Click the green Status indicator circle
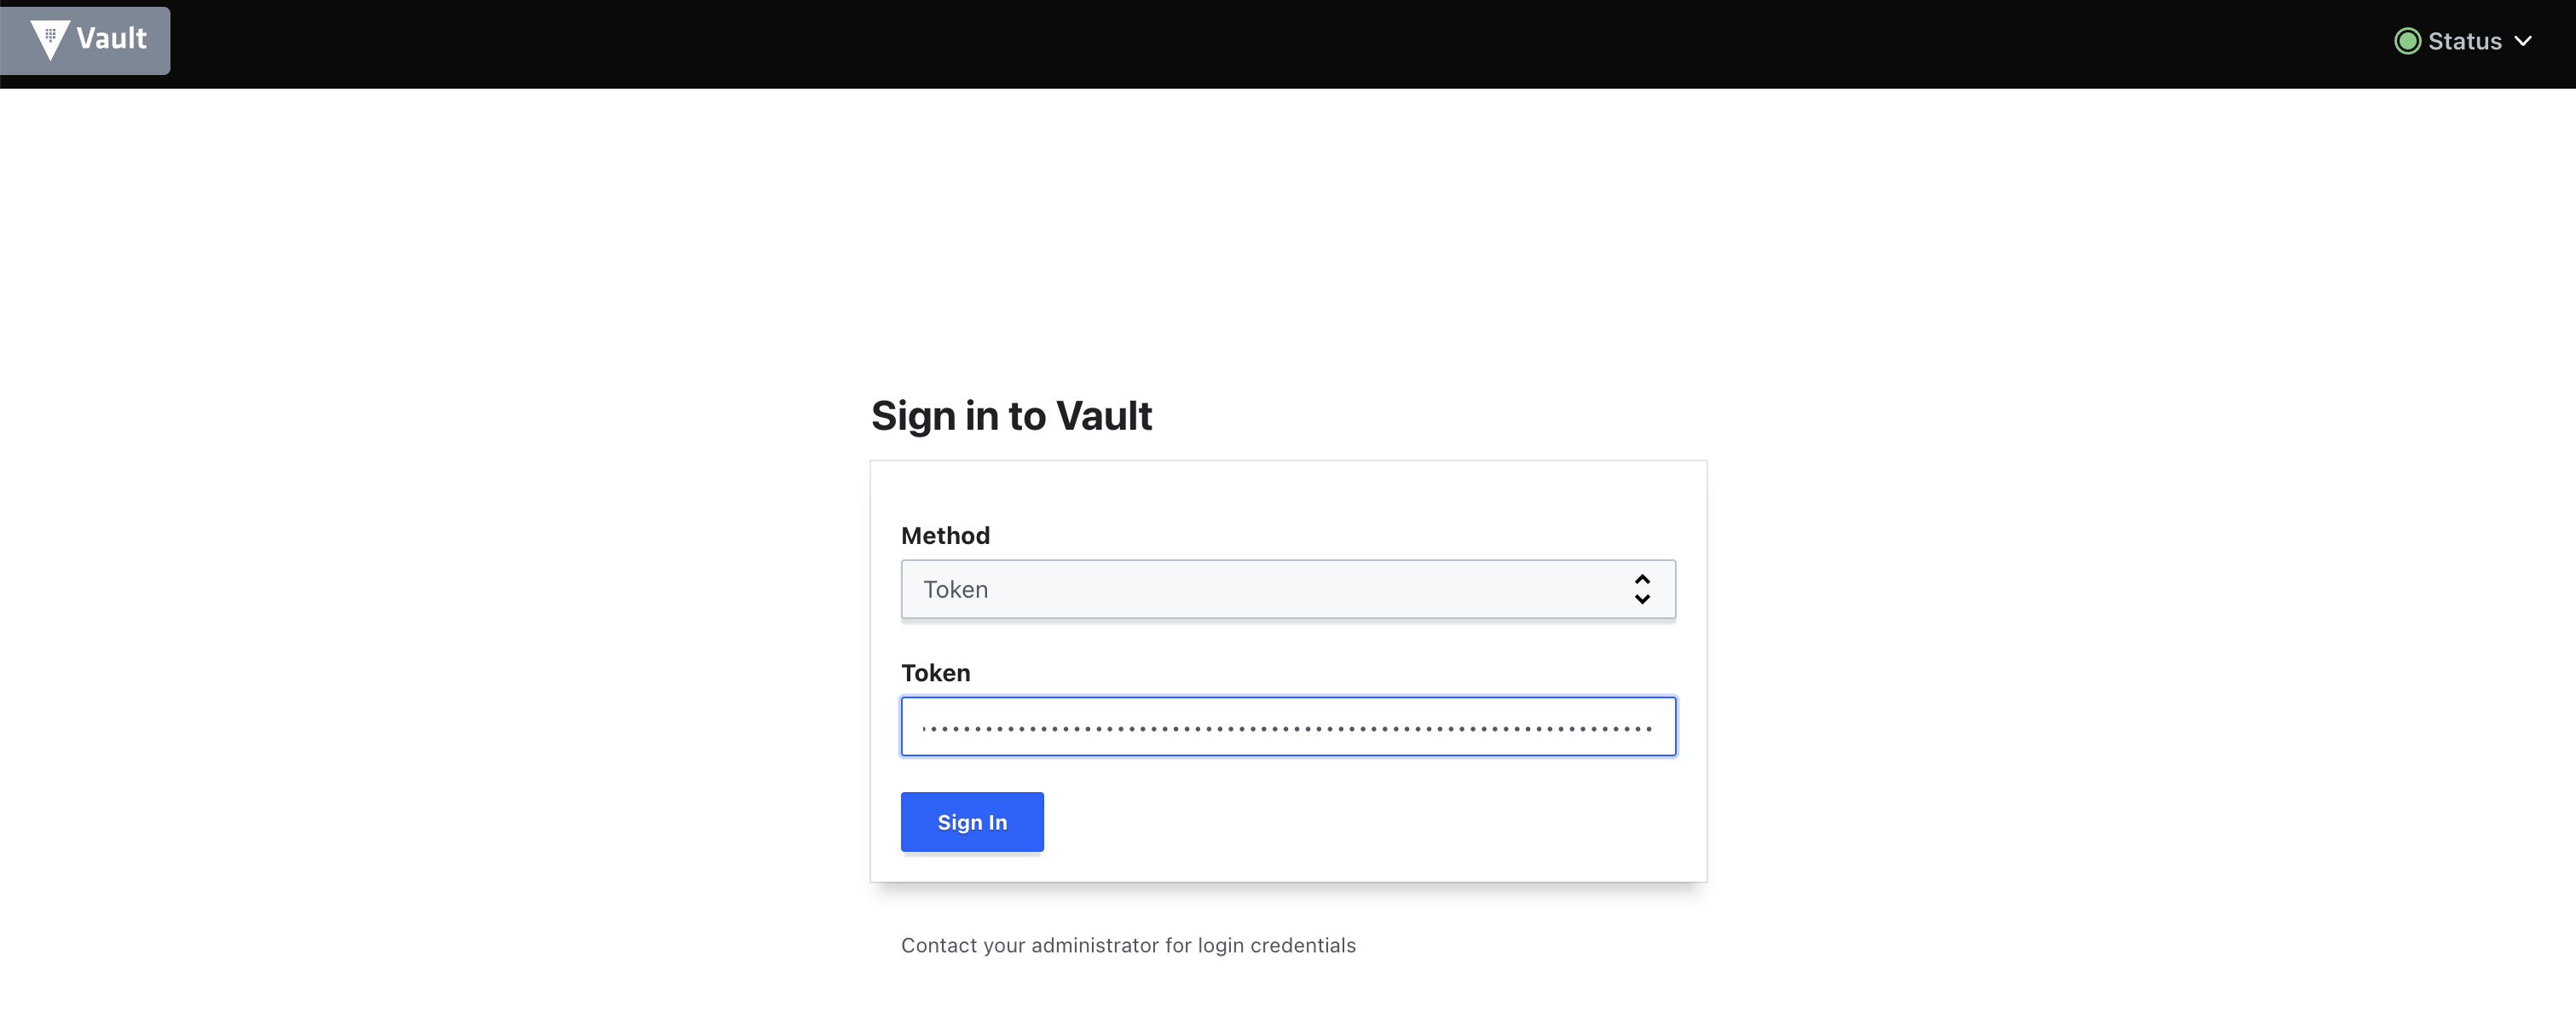 [x=2407, y=41]
